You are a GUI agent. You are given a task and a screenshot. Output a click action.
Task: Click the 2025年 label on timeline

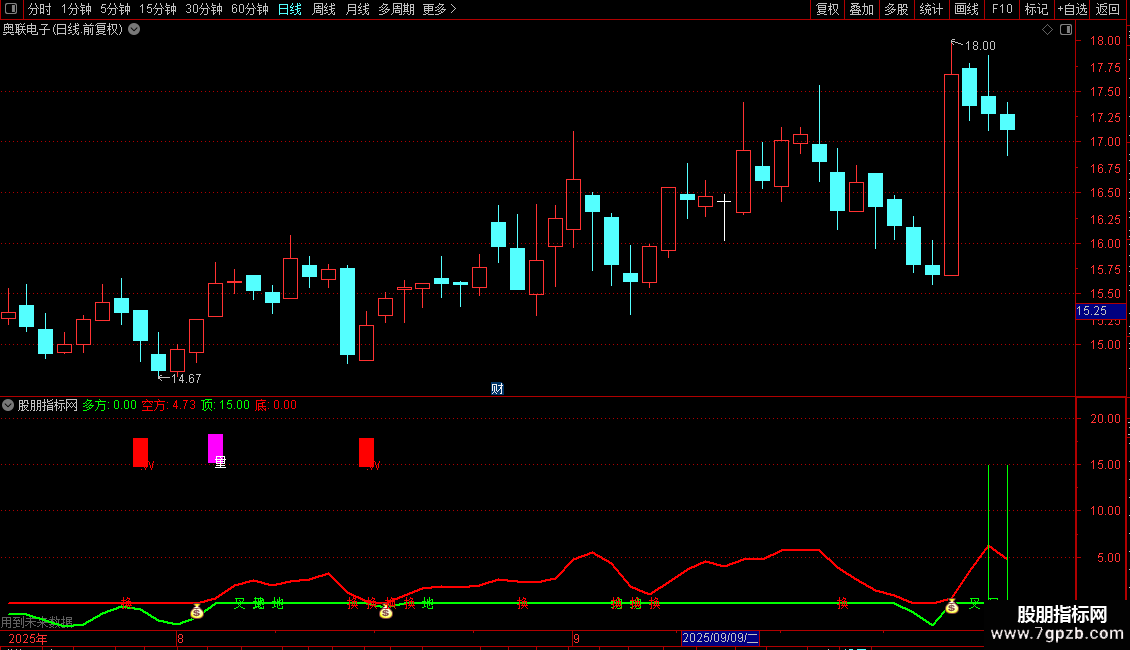(27, 638)
